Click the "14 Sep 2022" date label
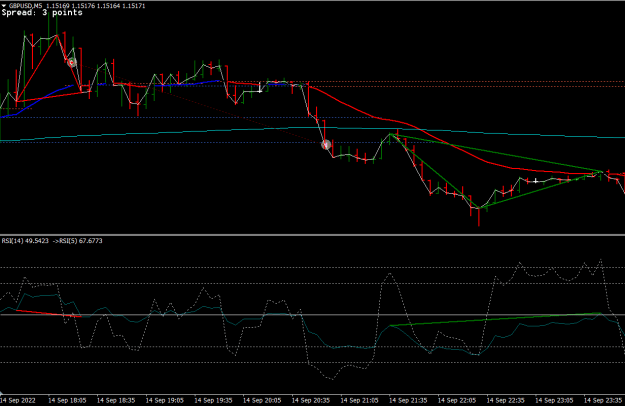 coord(18,400)
